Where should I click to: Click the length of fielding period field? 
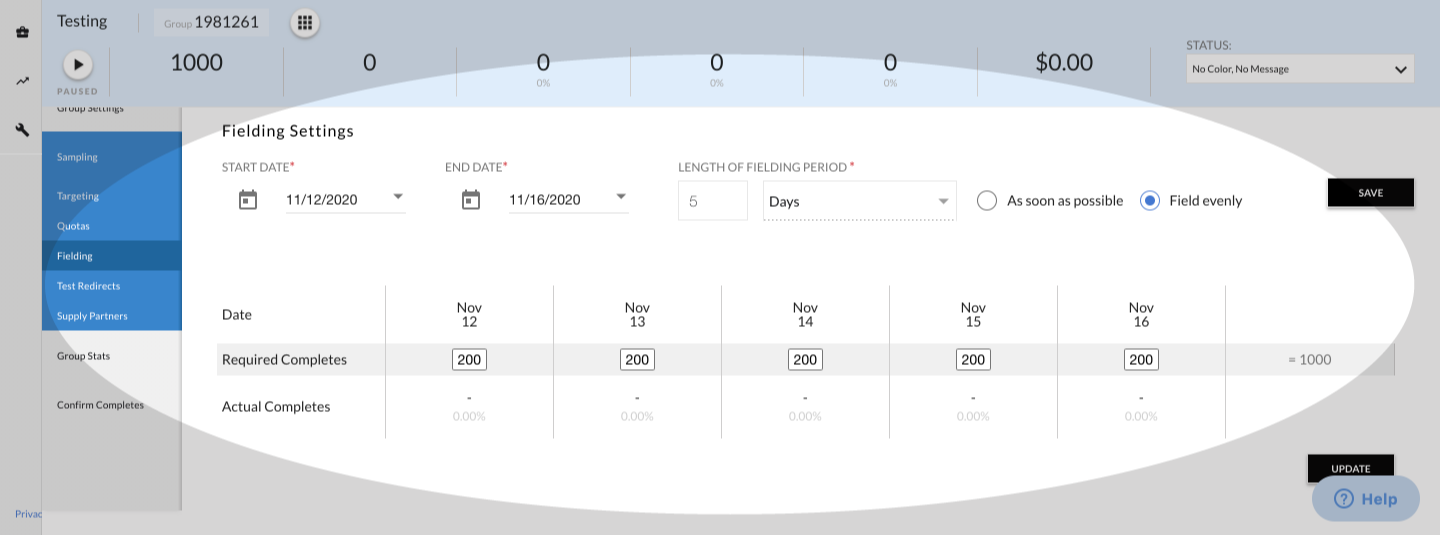(x=713, y=201)
